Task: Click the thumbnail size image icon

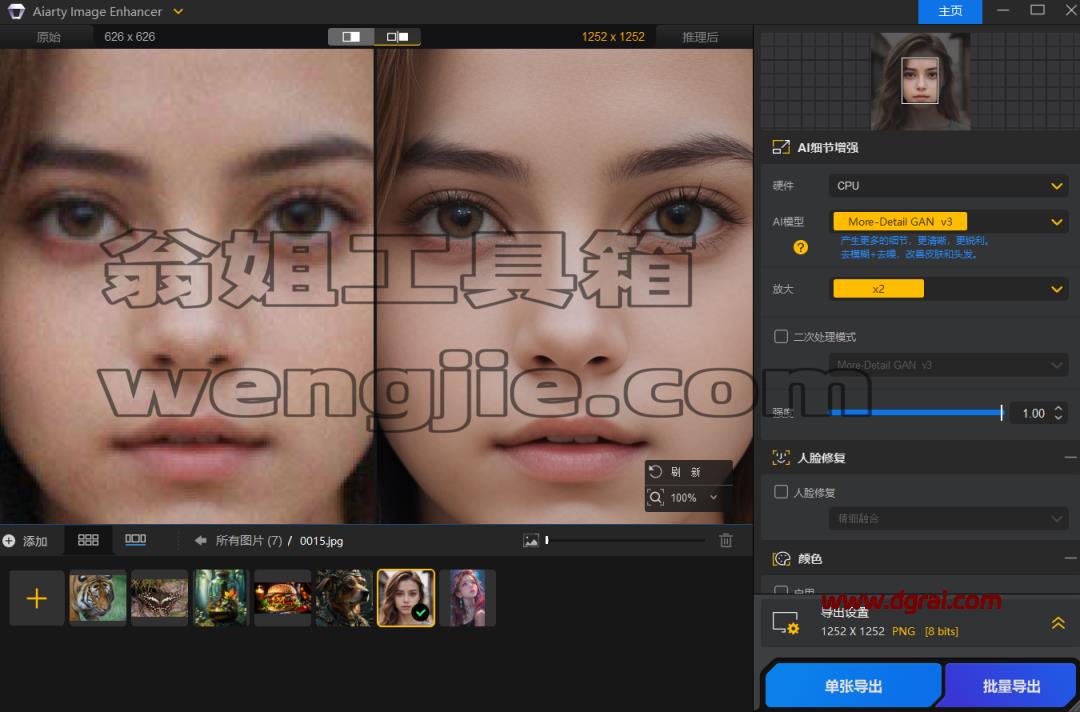Action: click(531, 541)
